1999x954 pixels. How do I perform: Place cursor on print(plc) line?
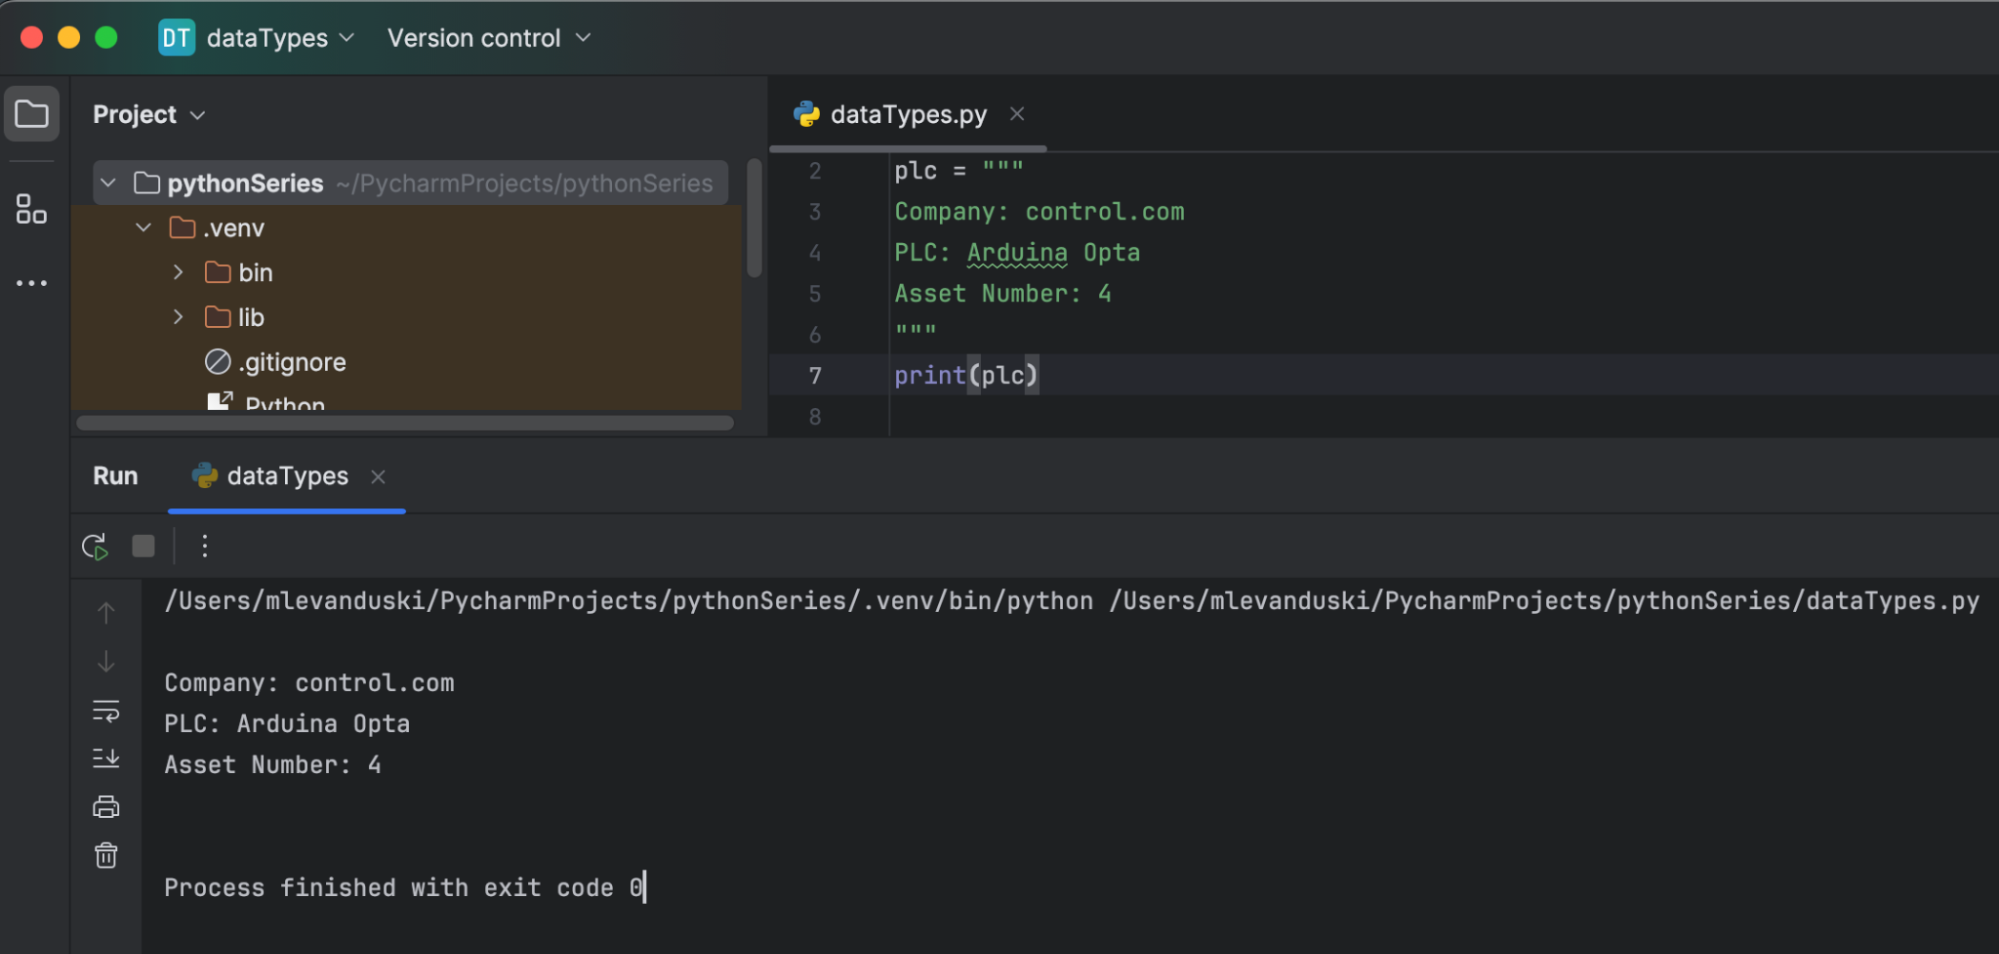click(966, 376)
